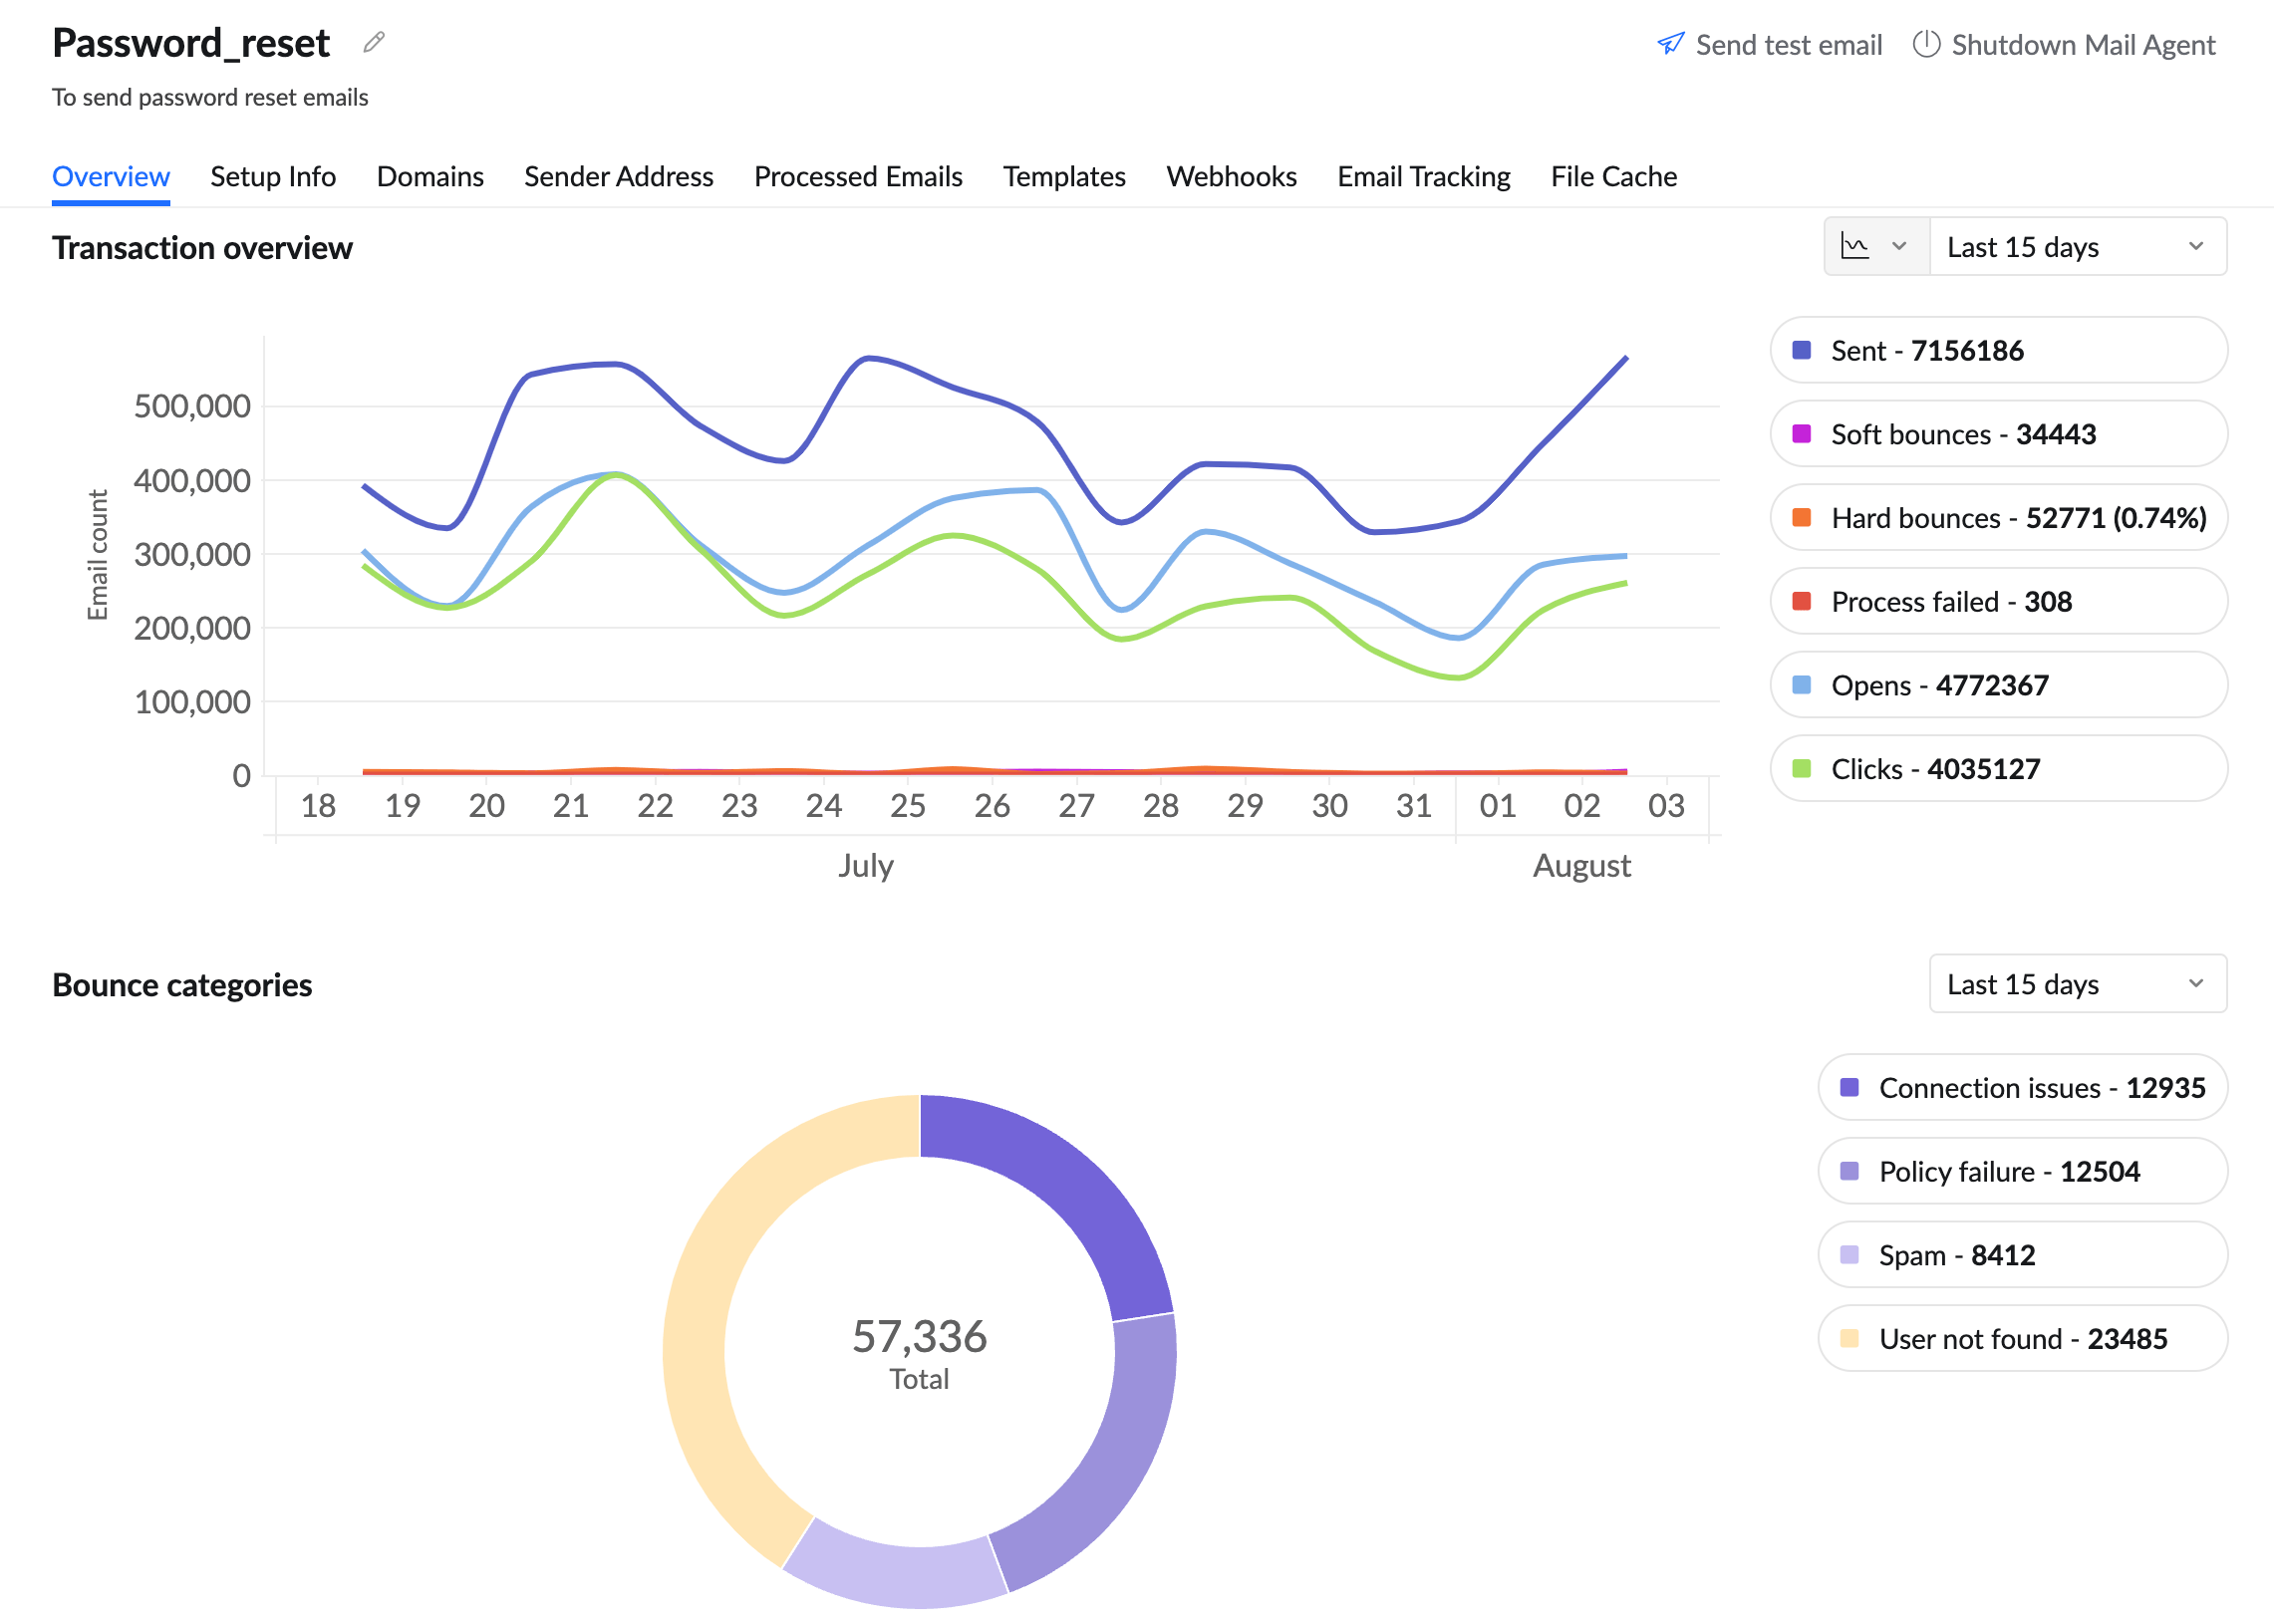
Task: Expand Bounce categories Last 15 days dropdown
Action: pos(2076,984)
